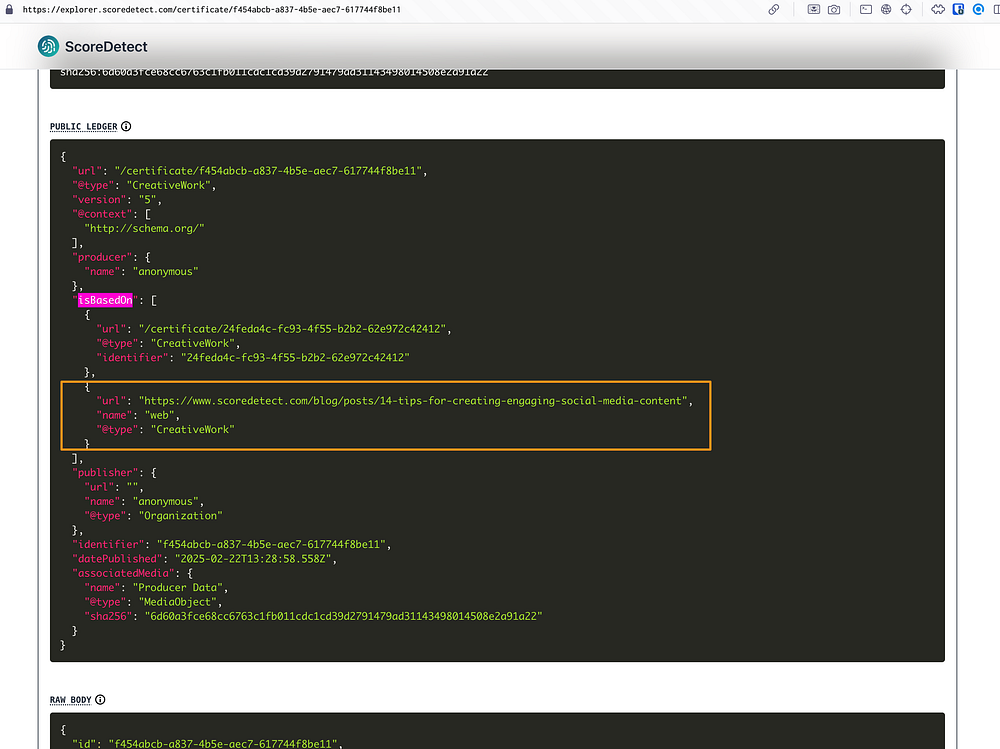The height and width of the screenshot is (749, 1000).
Task: Click the info icon beside RAW BODY
Action: [x=100, y=700]
